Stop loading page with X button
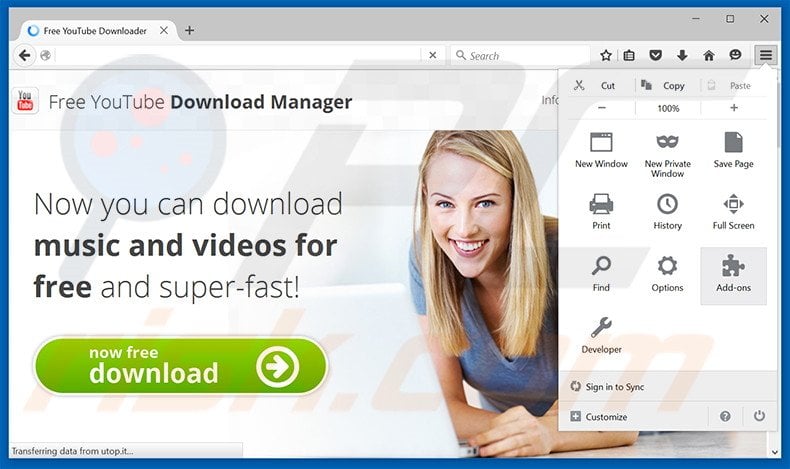Viewport: 790px width, 469px height. point(432,55)
